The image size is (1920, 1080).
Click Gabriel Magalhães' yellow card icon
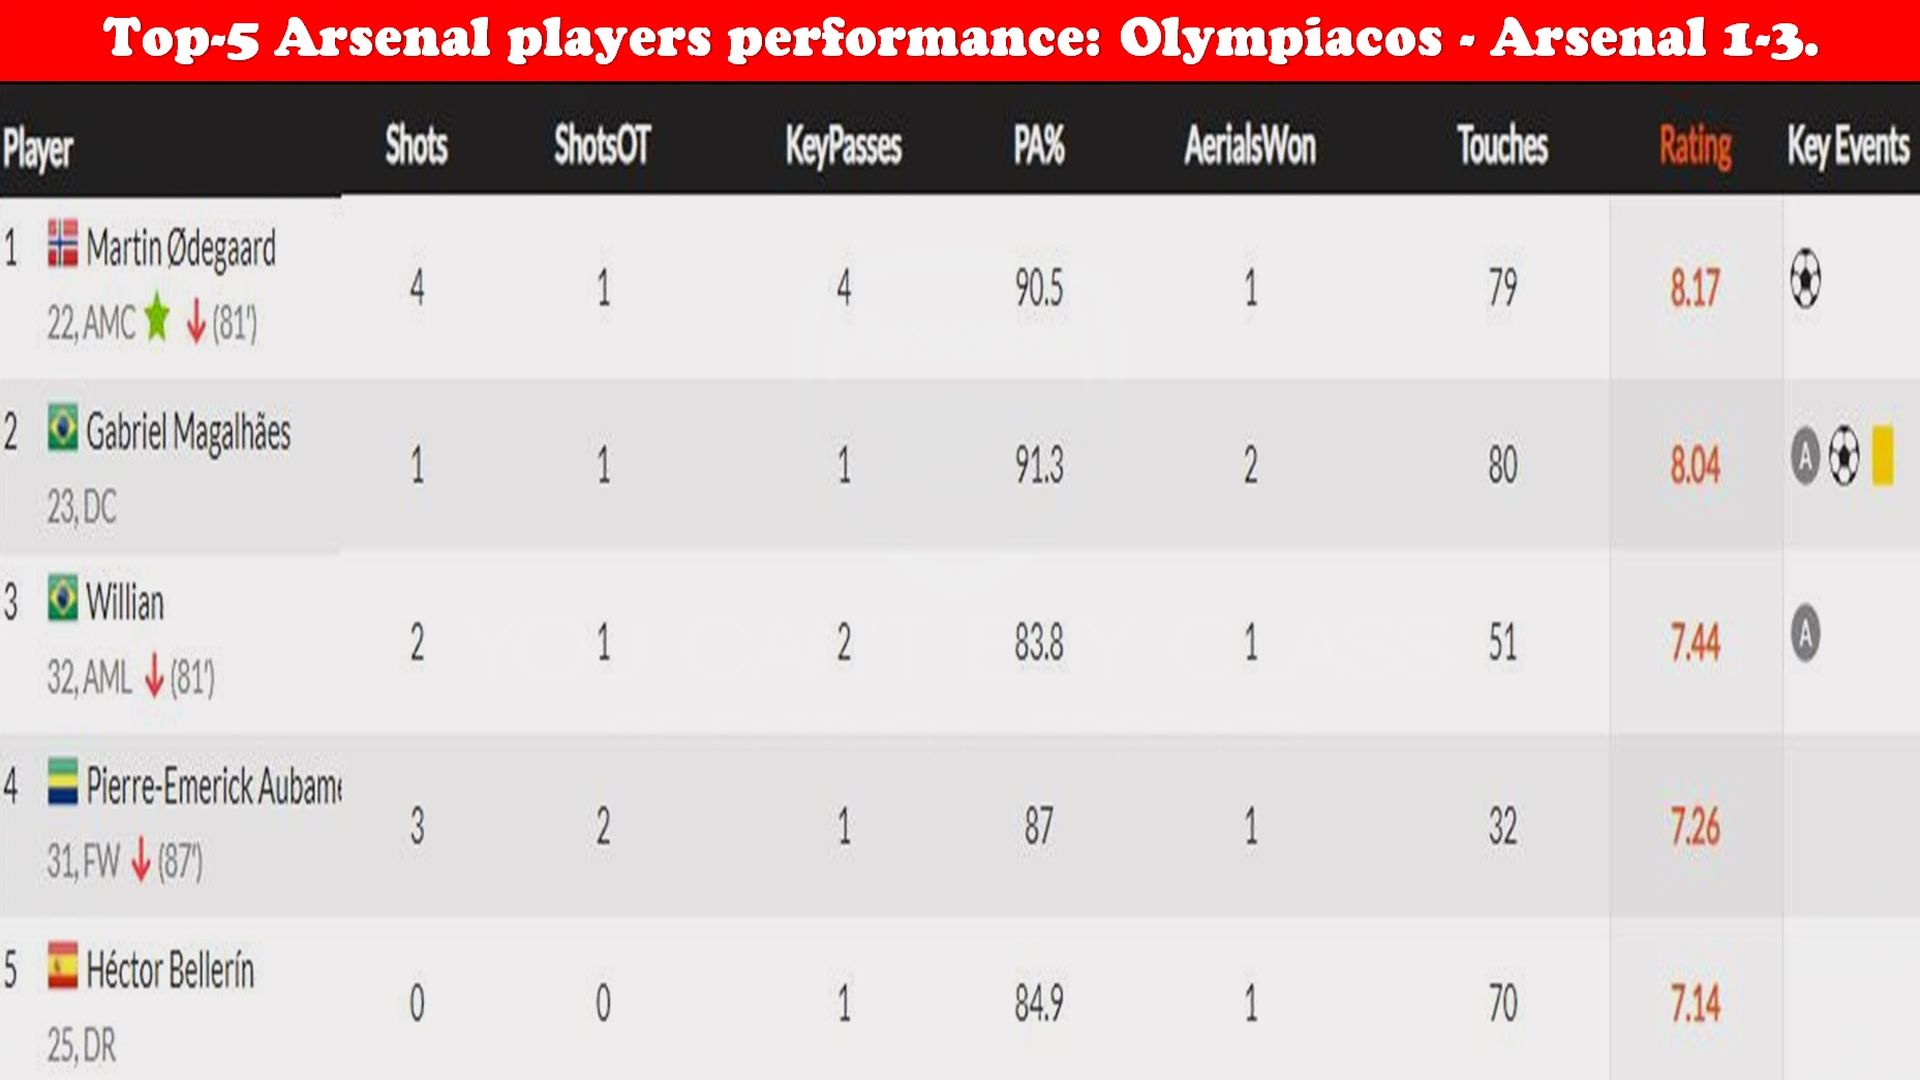tap(1883, 456)
